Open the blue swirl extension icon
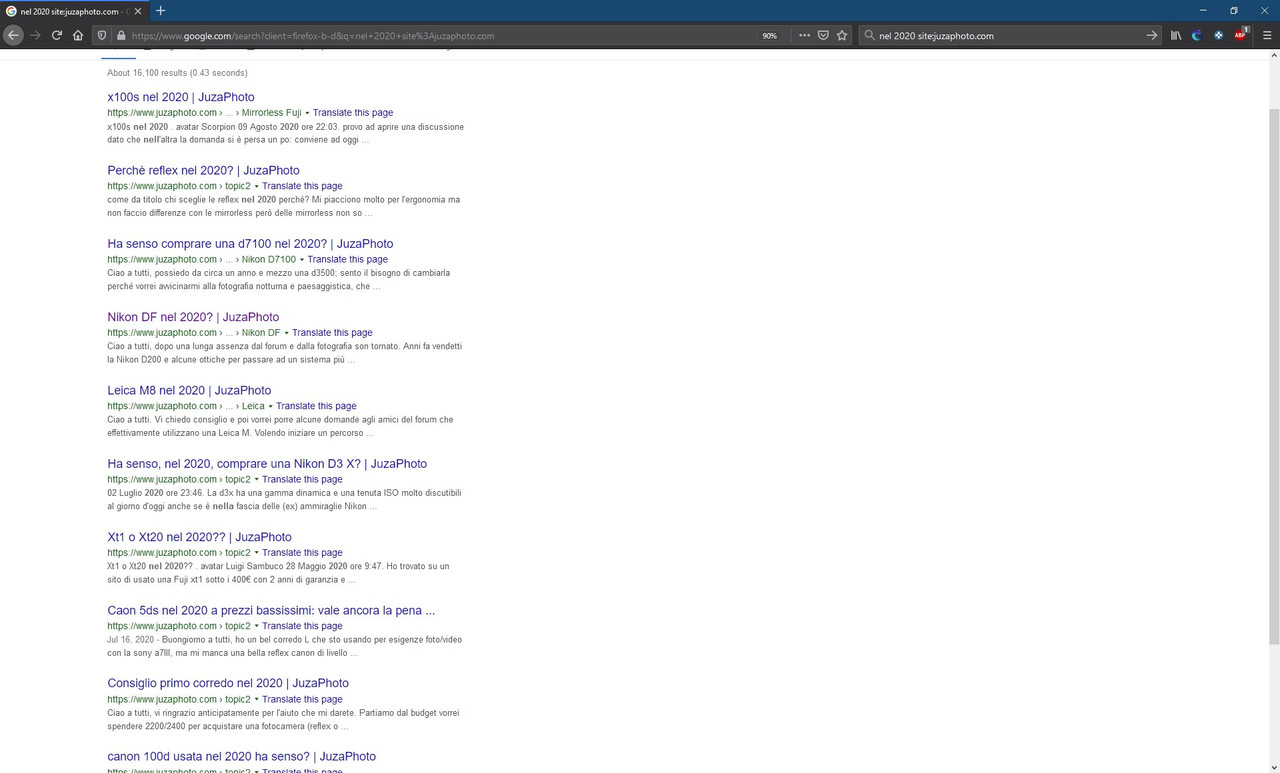1280x773 pixels. click(x=1197, y=35)
